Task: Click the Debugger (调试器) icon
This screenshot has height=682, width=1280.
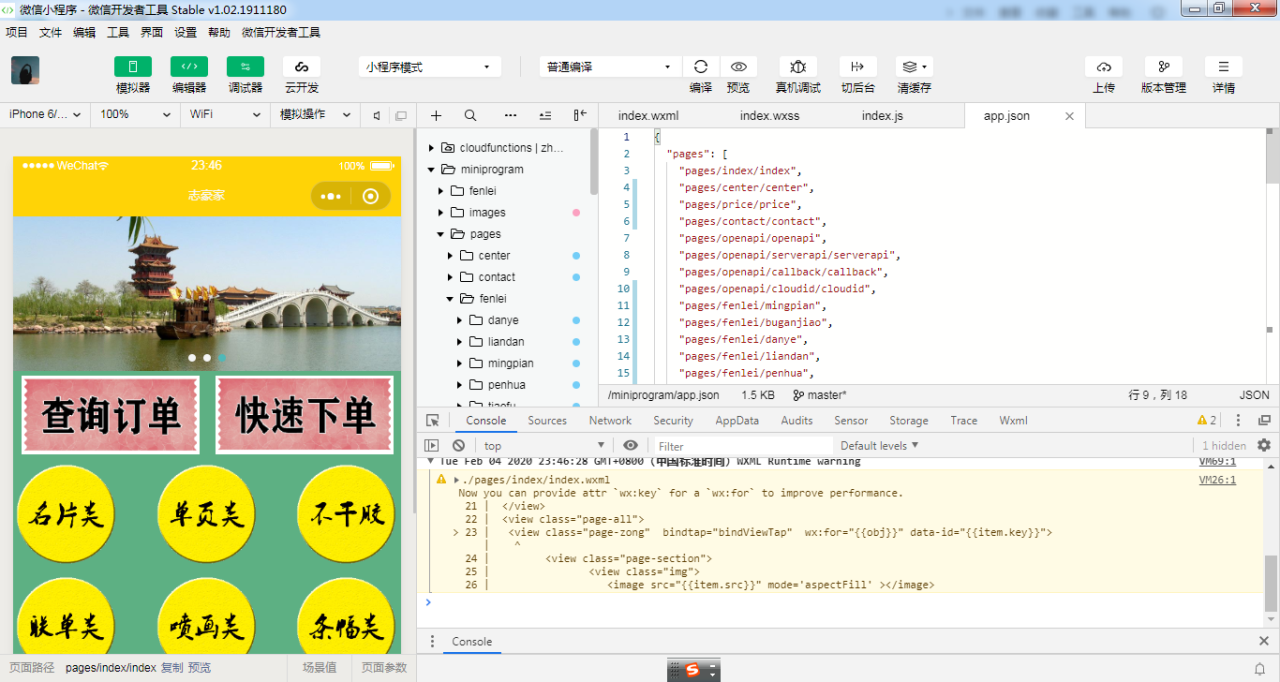Action: coord(245,67)
